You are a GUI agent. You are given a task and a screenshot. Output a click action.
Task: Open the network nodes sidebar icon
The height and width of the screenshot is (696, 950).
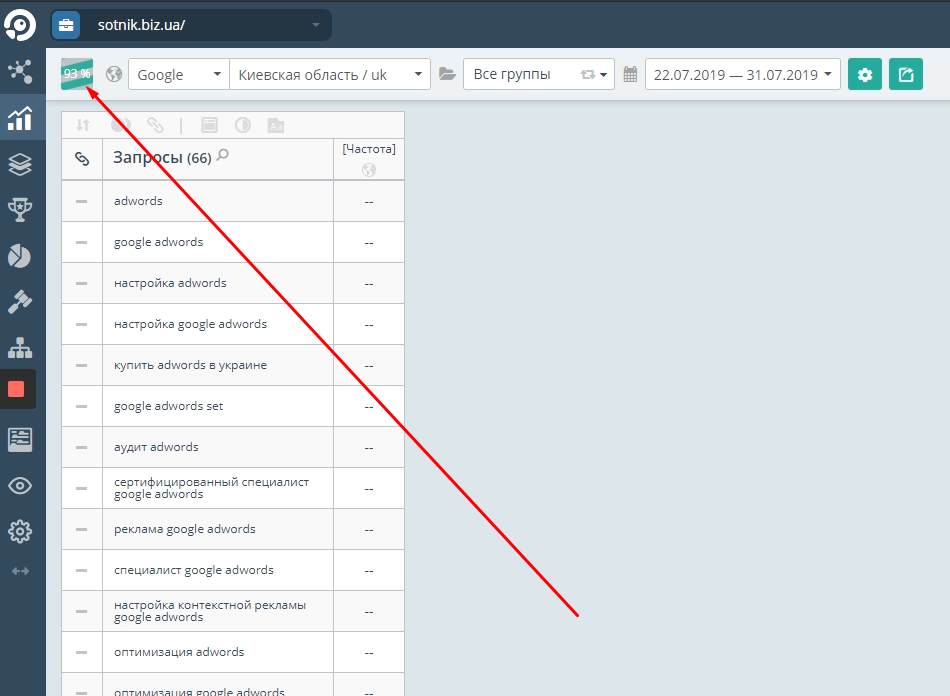pyautogui.click(x=20, y=71)
